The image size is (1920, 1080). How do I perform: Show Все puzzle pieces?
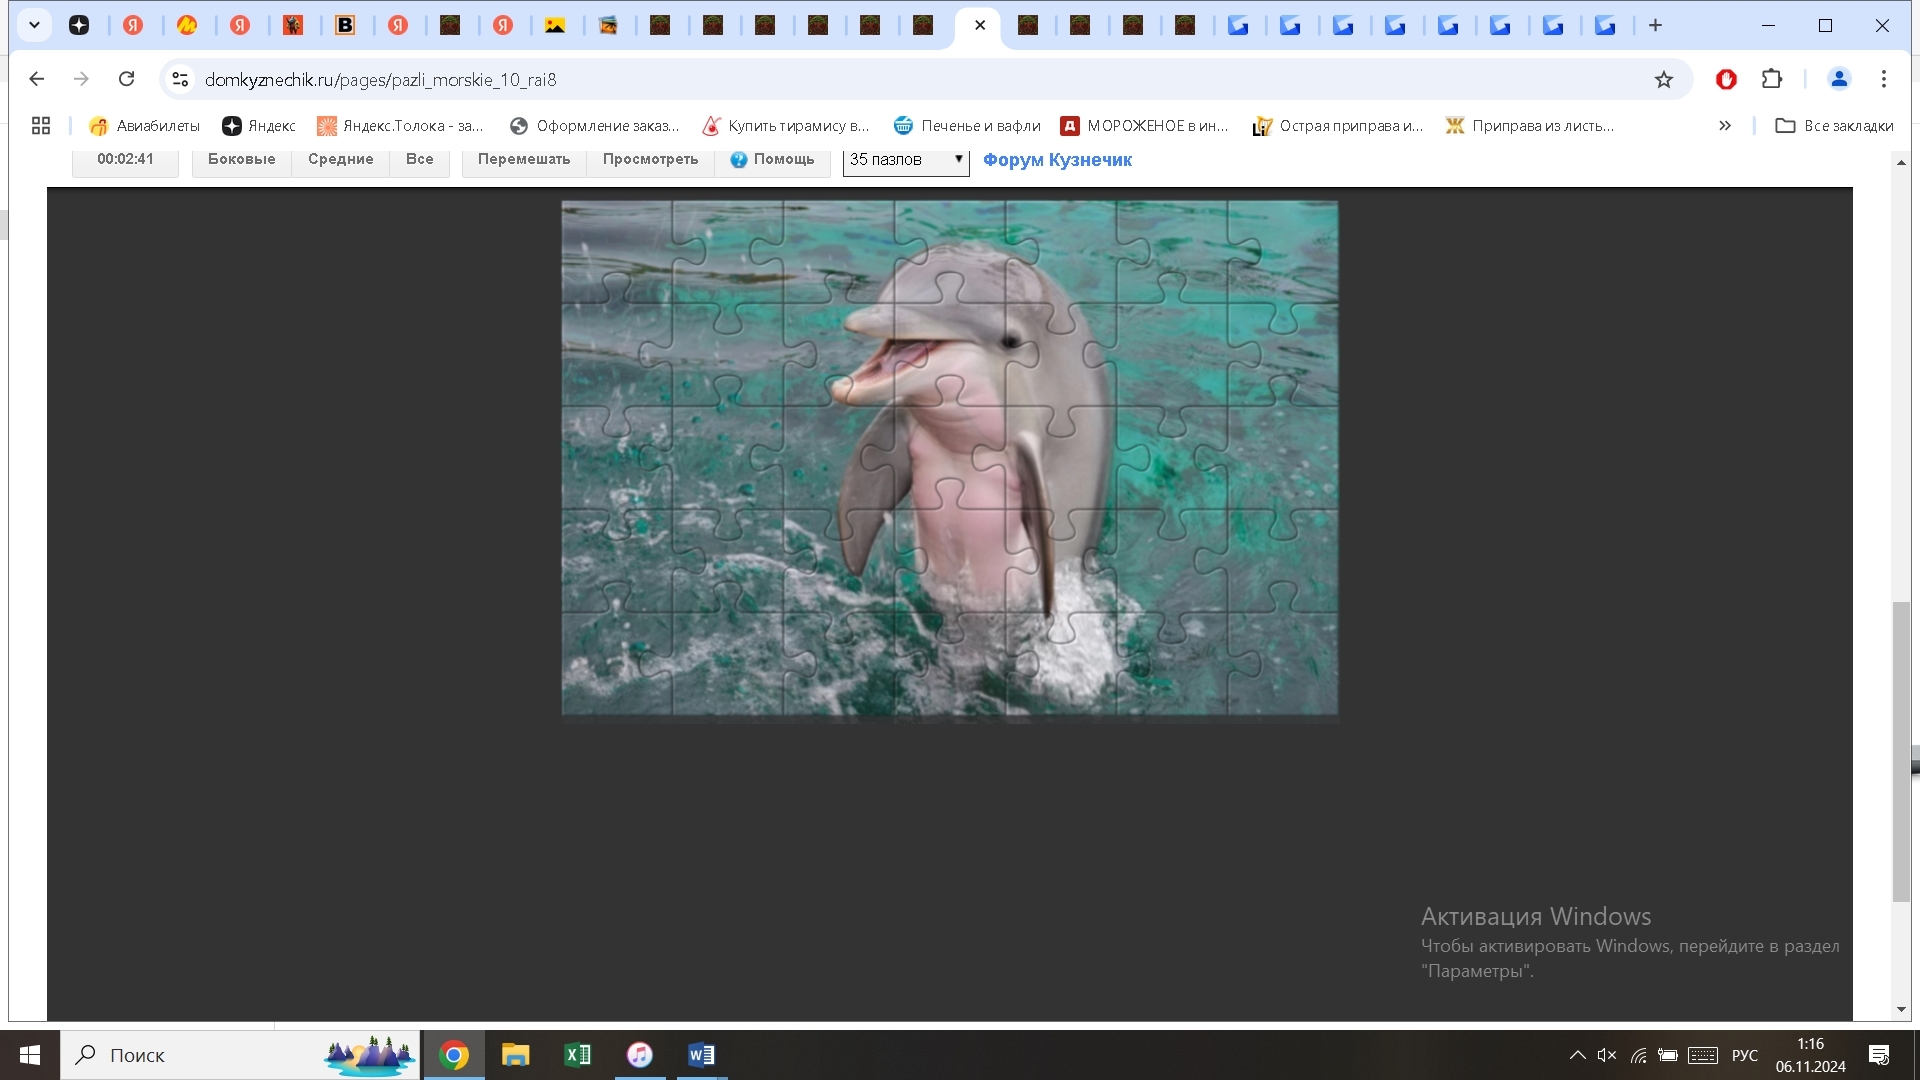(419, 159)
